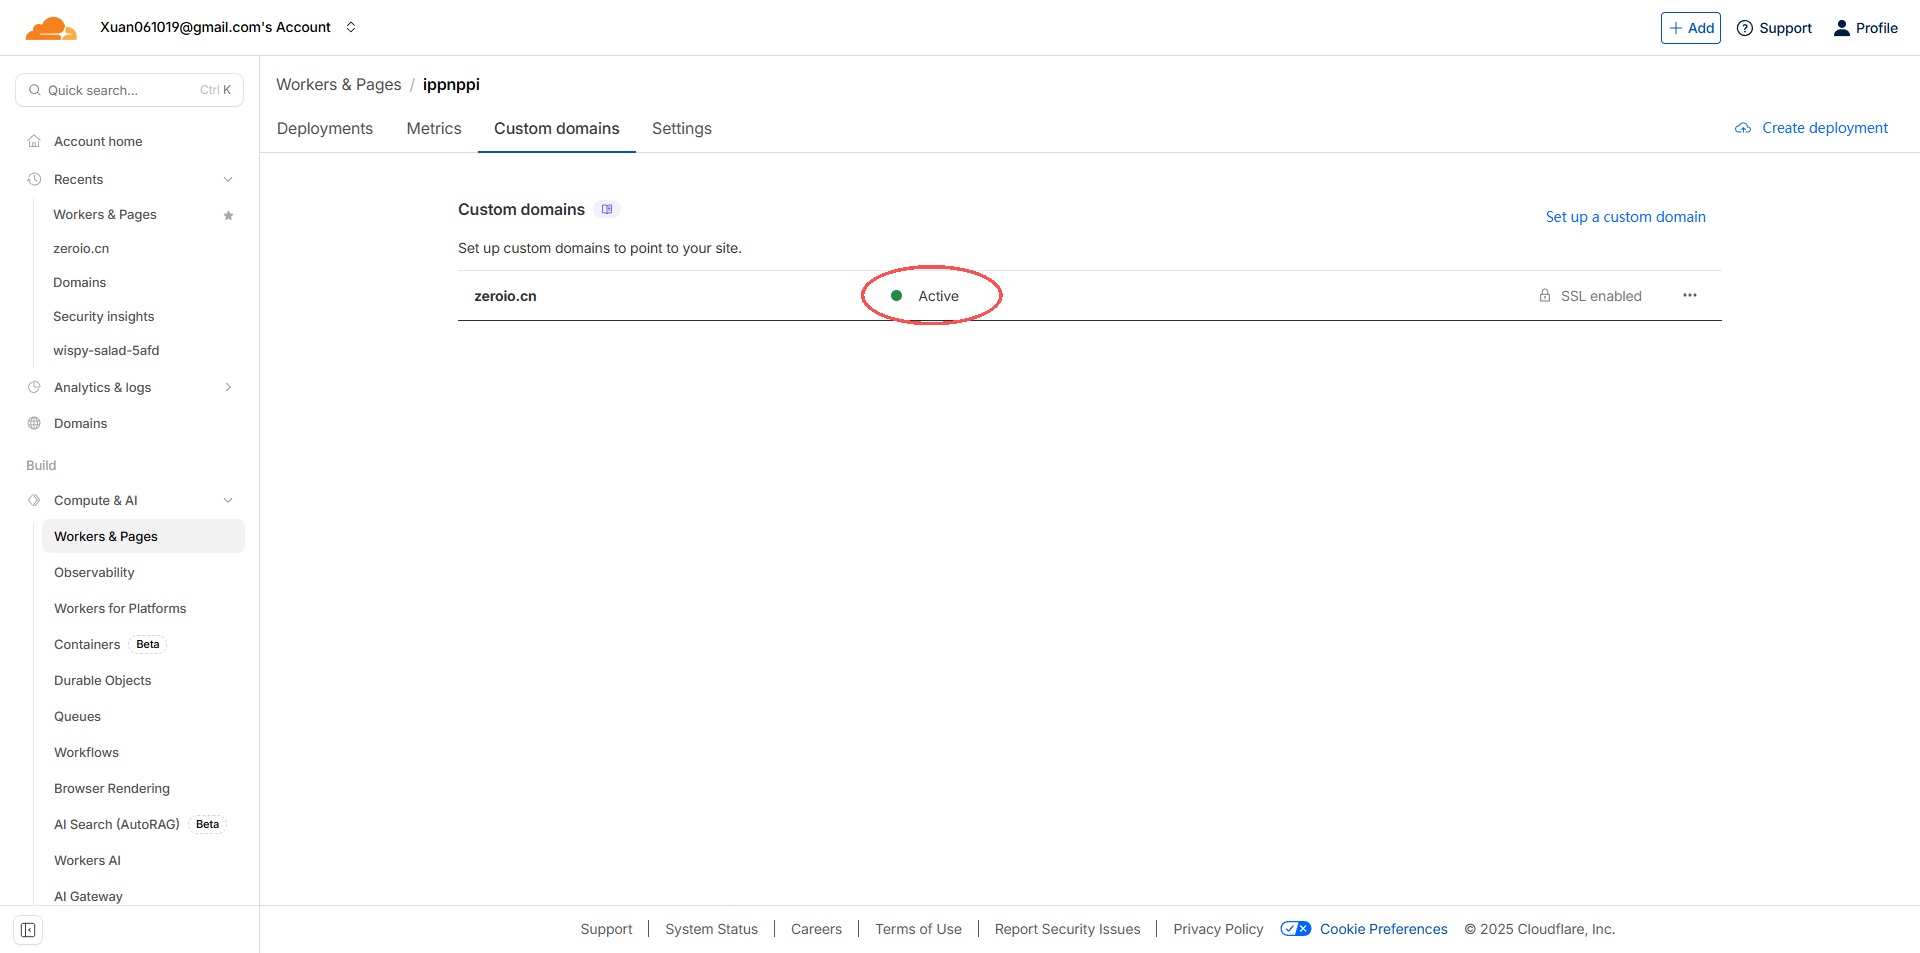Open the Profile menu
The image size is (1920, 953).
pos(1866,28)
